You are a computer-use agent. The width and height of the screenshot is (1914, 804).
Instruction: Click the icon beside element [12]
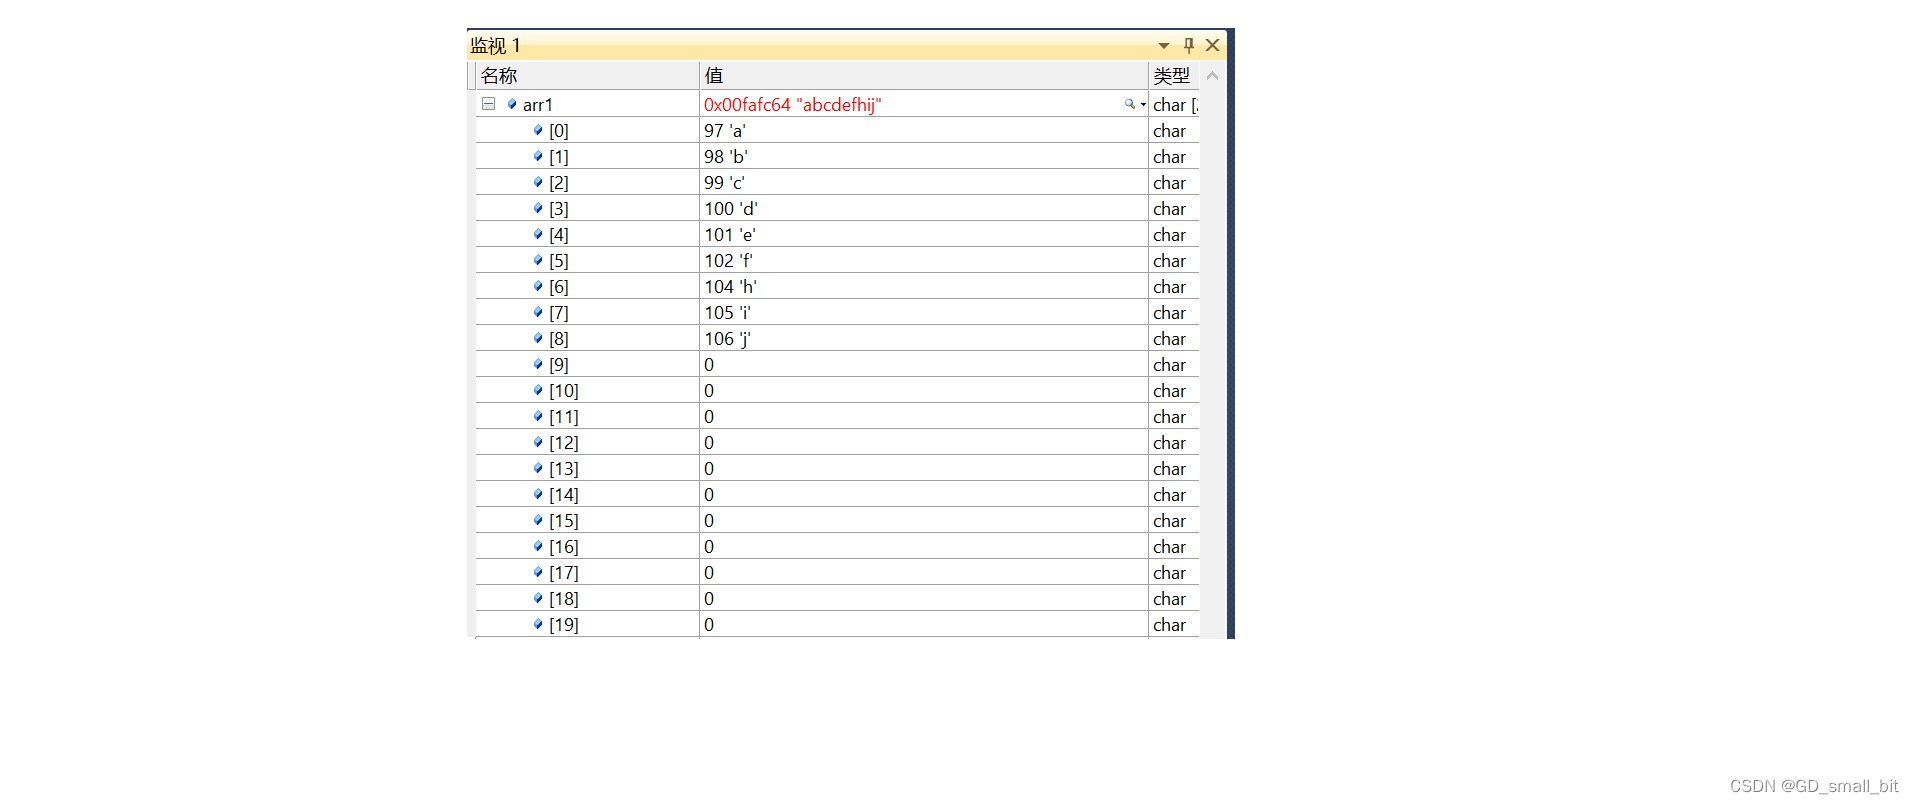(x=538, y=442)
